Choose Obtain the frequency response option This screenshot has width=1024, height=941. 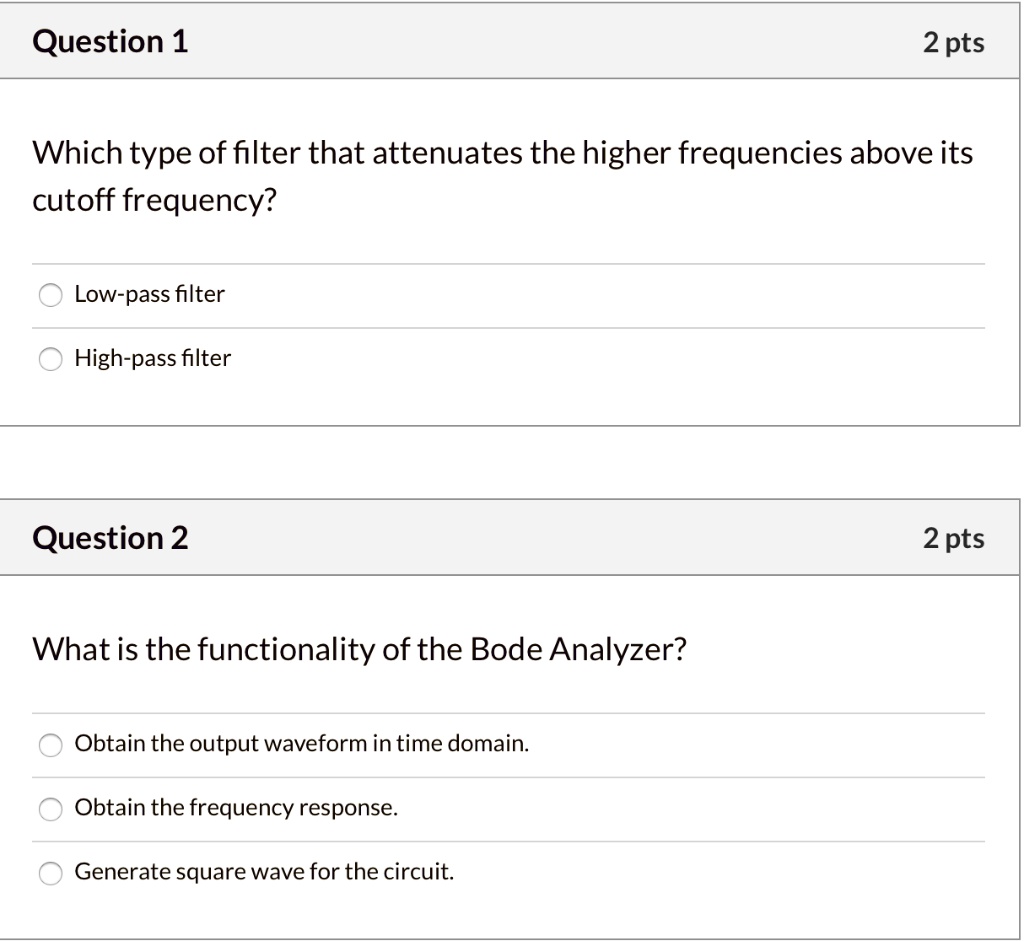pyautogui.click(x=50, y=809)
